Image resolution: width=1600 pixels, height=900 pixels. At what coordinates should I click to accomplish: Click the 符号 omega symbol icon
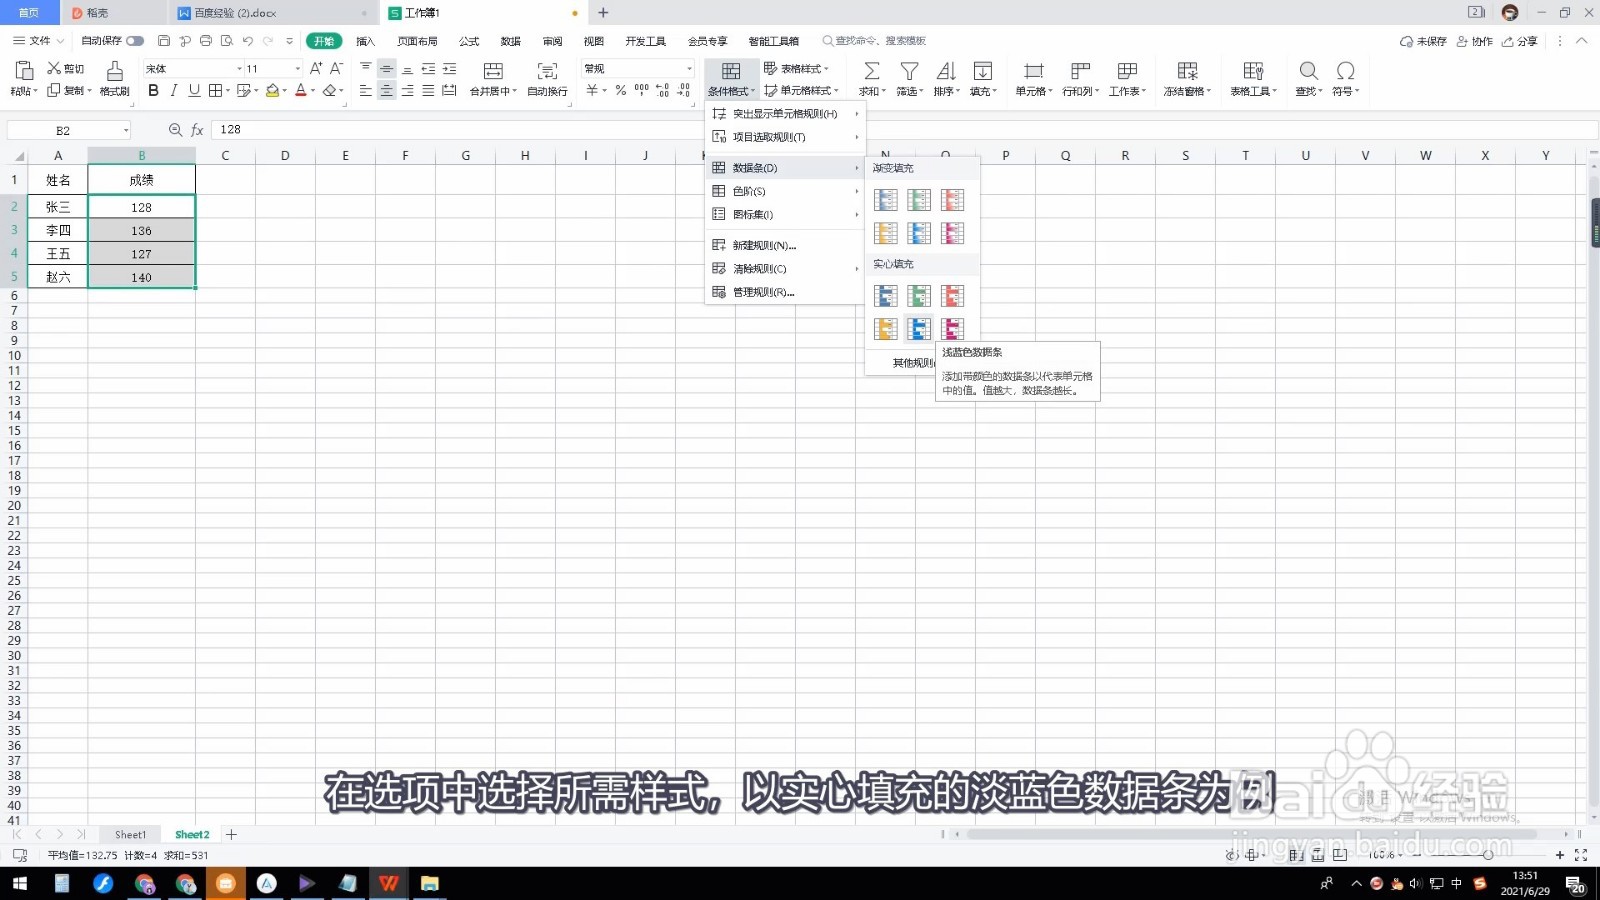tap(1345, 71)
